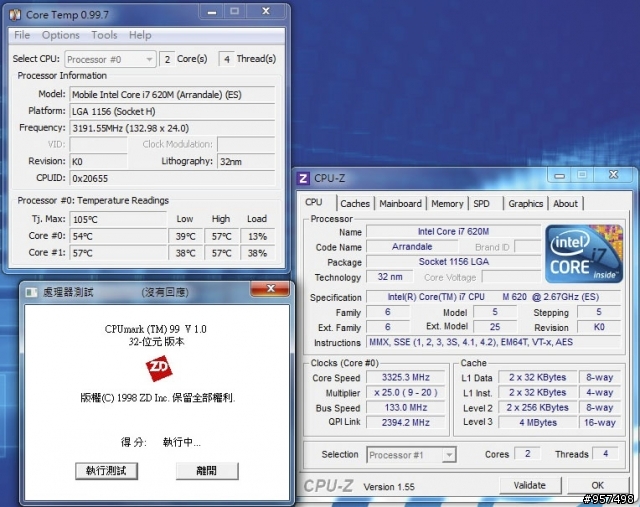Viewport: 640px width, 507px height.
Task: Click the Intel Core i7 inside badge
Action: coord(584,254)
